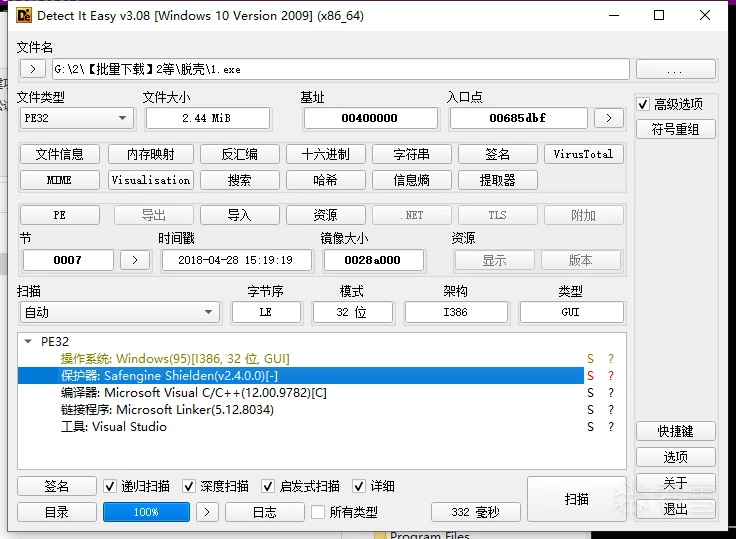Click the arrow button next to 100% progress

(207, 512)
